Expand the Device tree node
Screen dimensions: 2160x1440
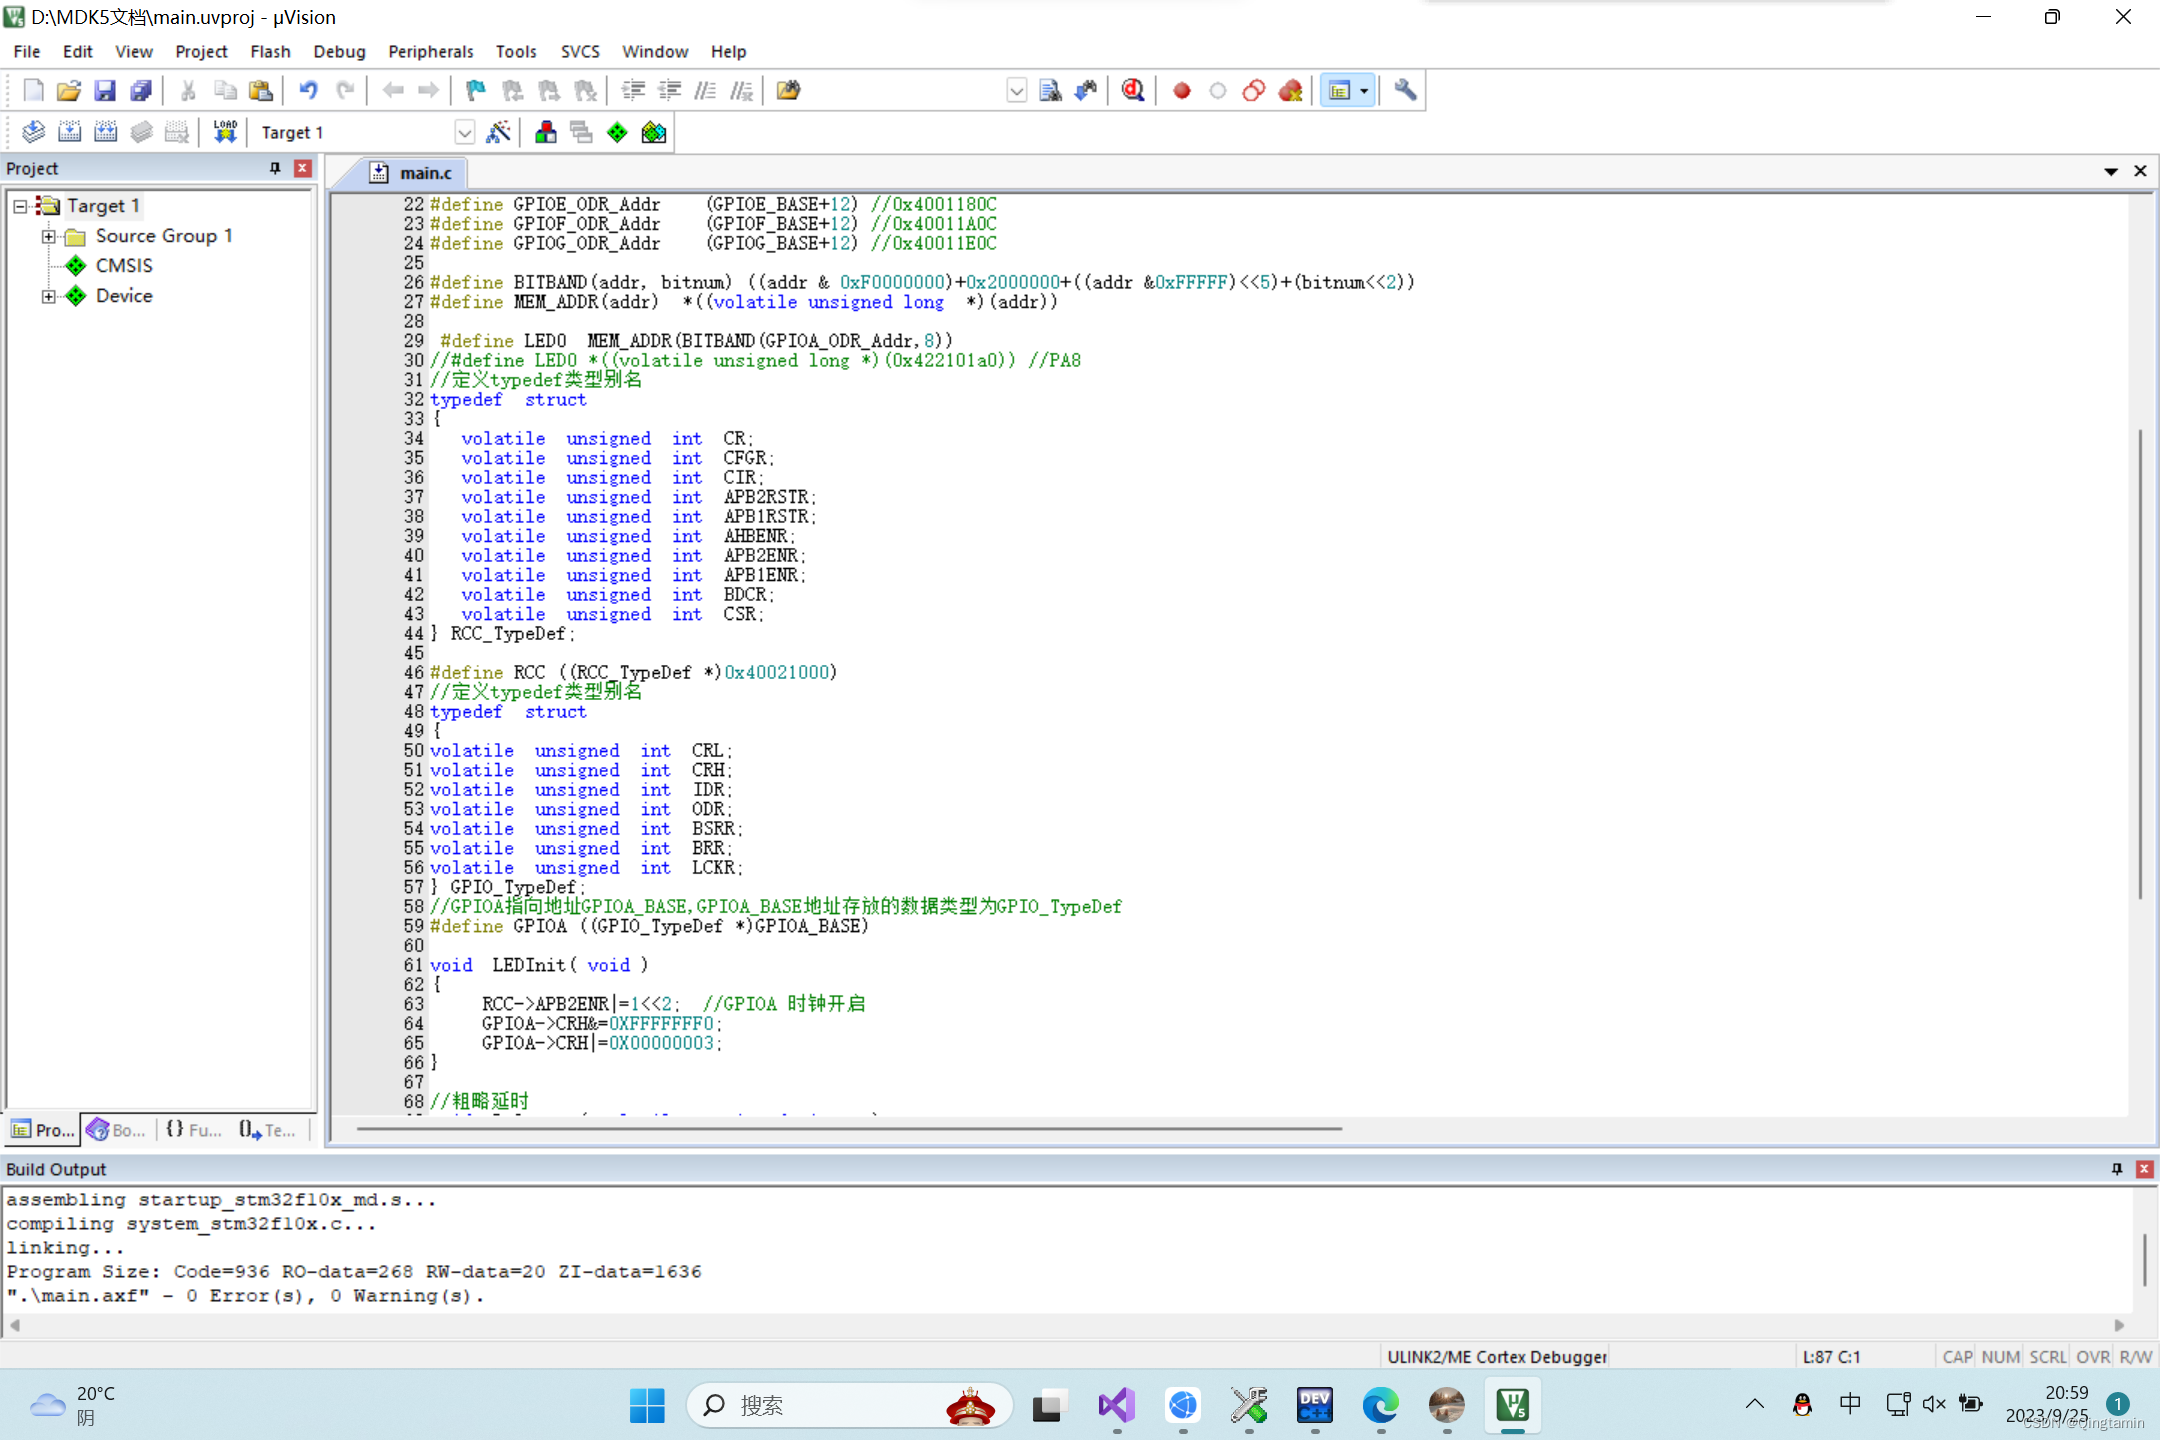(x=48, y=296)
